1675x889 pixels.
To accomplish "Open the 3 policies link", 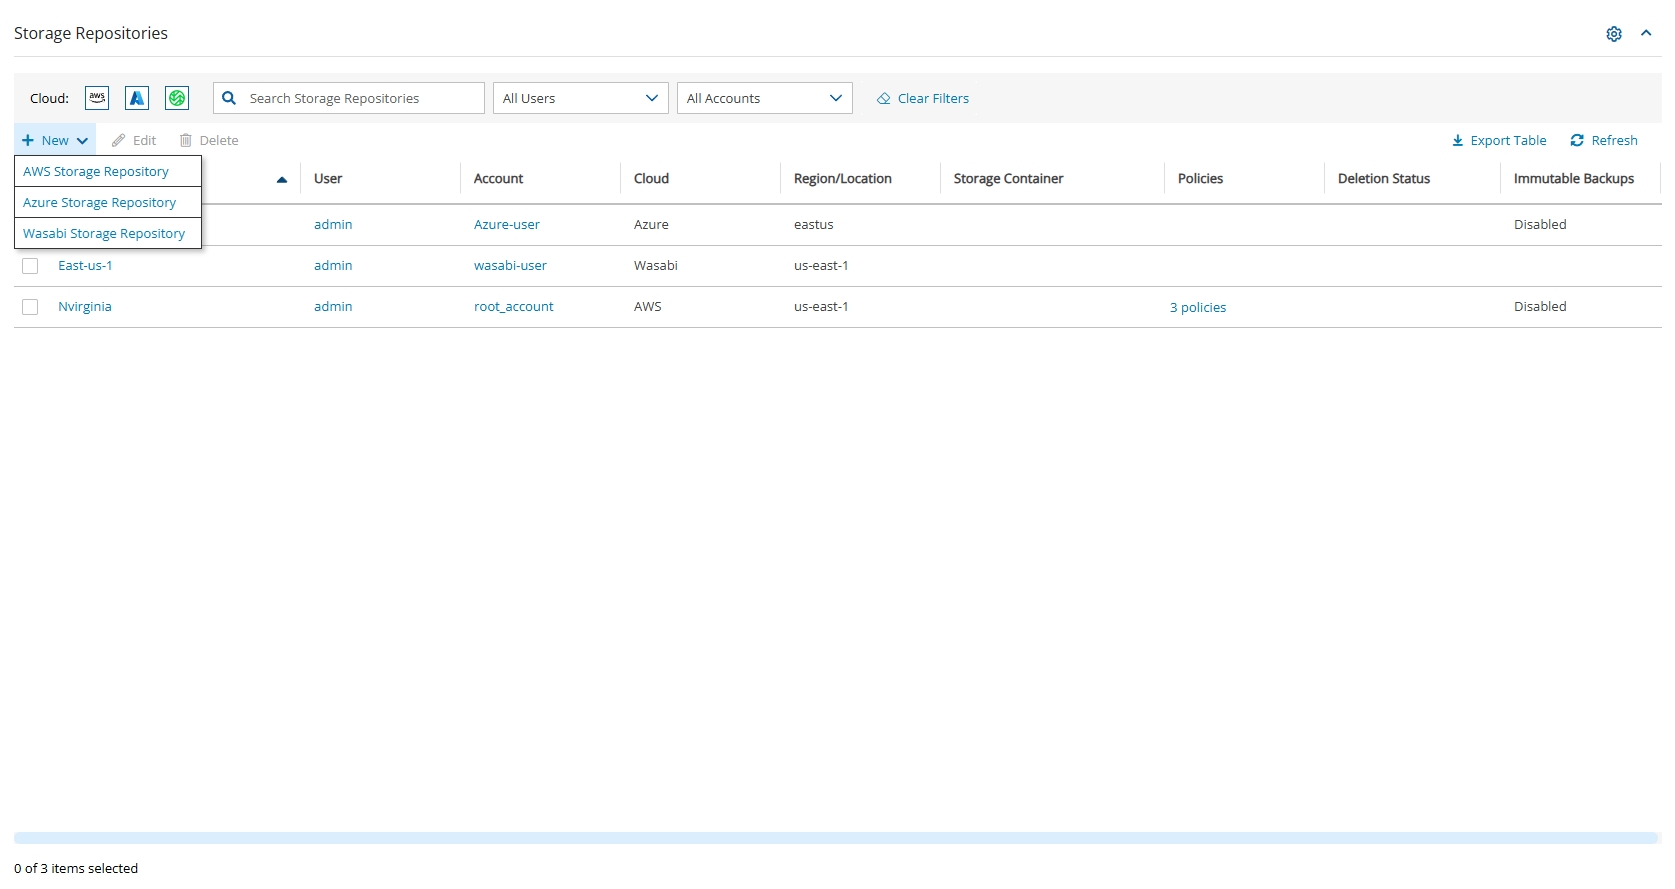I will tap(1197, 308).
